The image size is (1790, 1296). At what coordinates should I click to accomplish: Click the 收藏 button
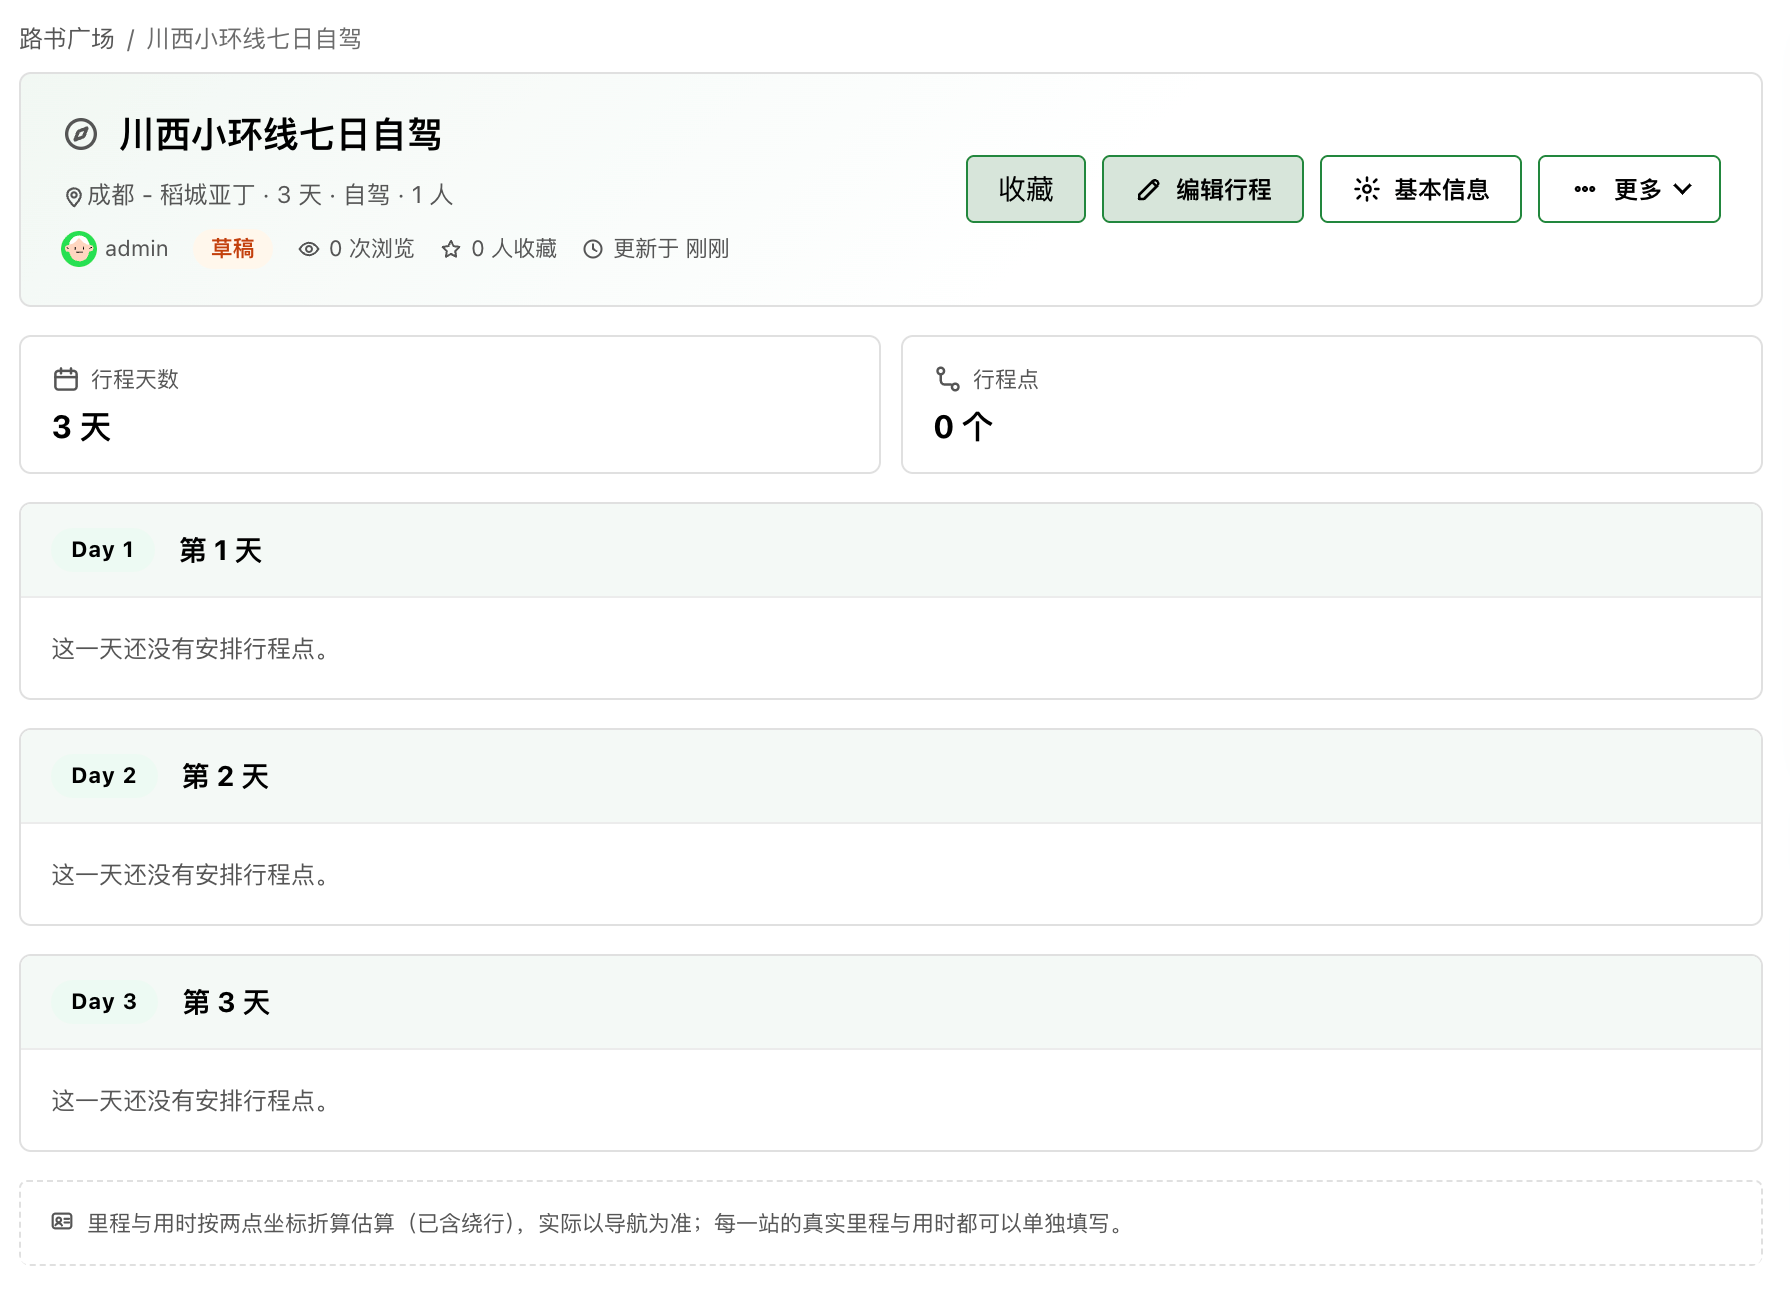coord(1026,189)
